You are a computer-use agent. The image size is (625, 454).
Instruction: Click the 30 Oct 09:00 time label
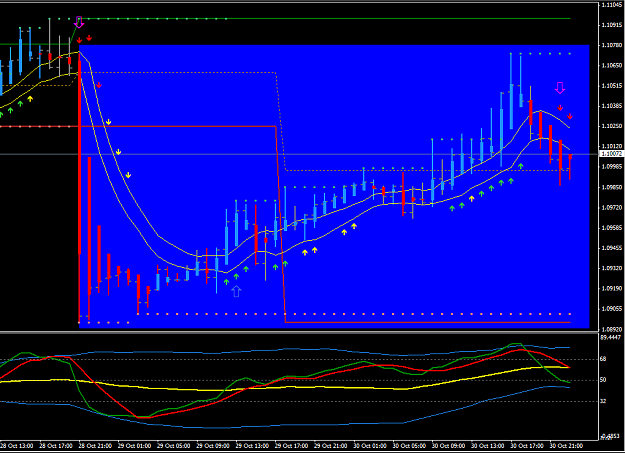pos(448,446)
